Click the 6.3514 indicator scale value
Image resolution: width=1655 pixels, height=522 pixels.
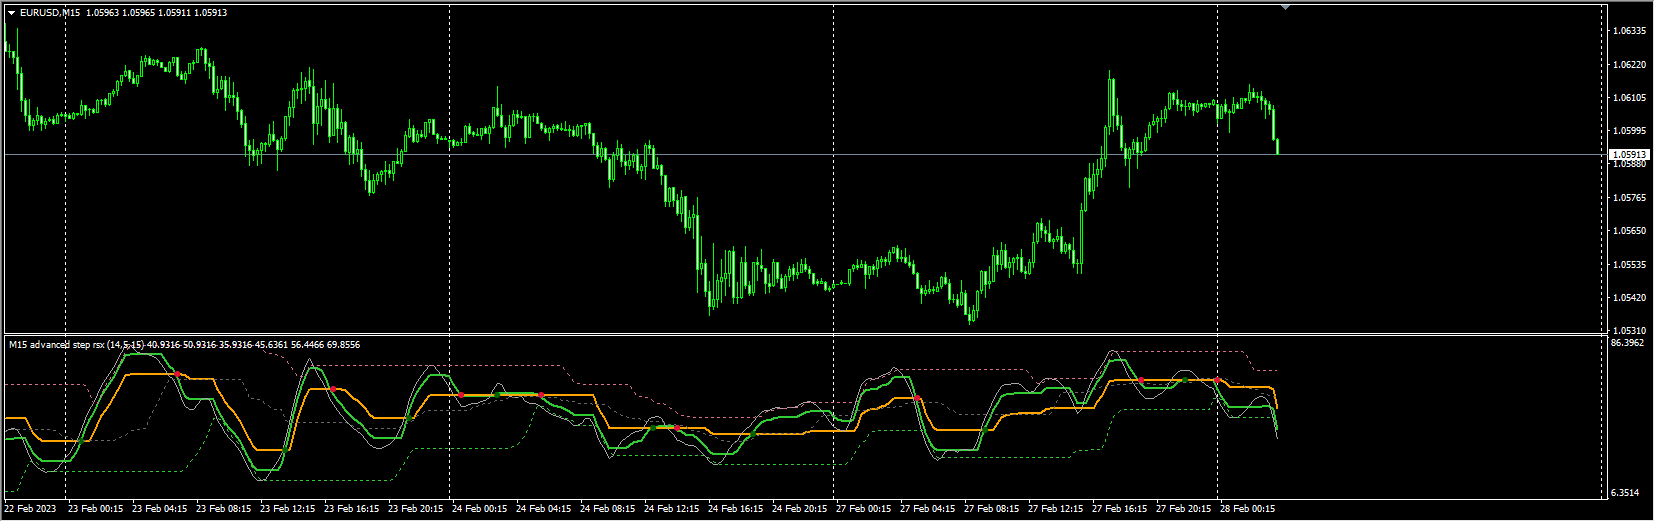pyautogui.click(x=1625, y=493)
